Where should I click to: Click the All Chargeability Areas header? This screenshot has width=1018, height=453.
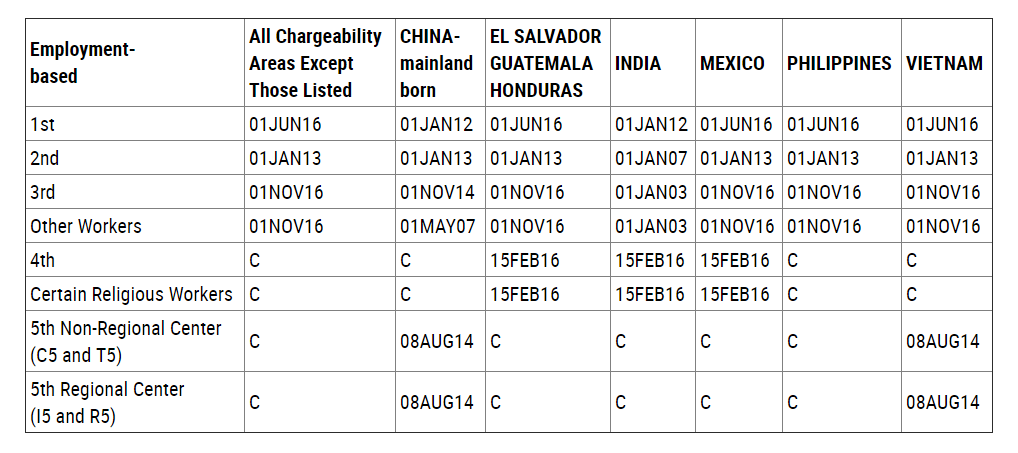click(316, 63)
